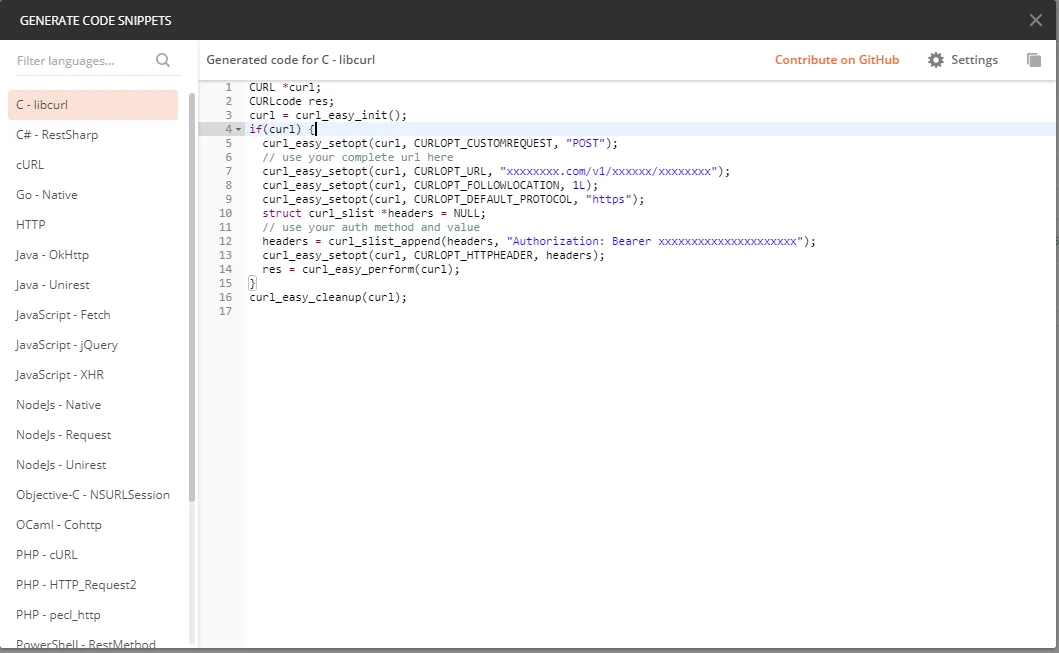1059x653 pixels.
Task: Choose NodeJs - Native language
Action: click(x=93, y=405)
